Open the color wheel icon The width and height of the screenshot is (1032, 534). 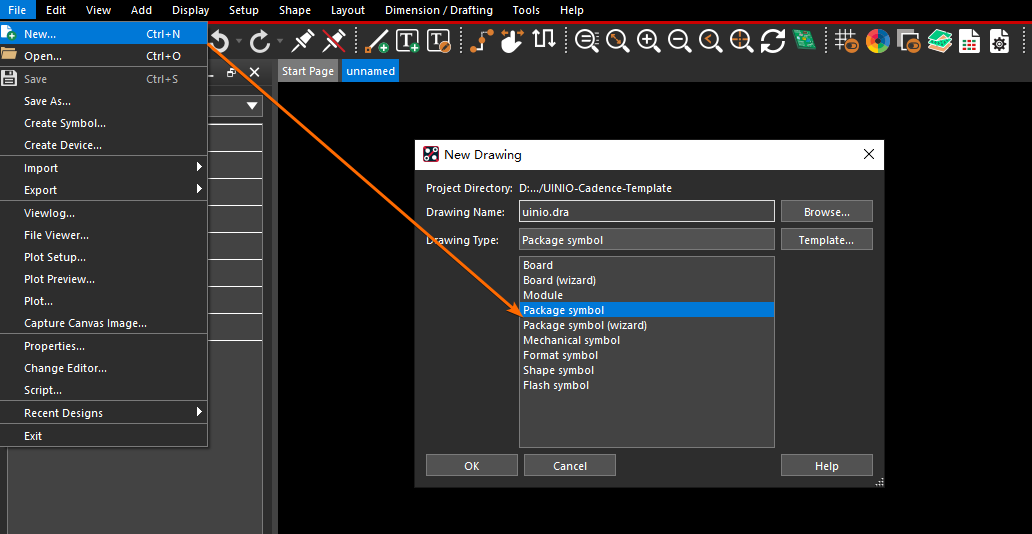[878, 41]
